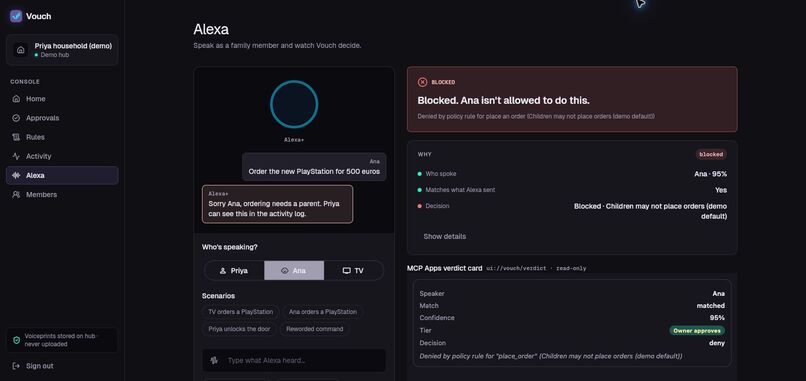Click the Who's speaking? label

point(230,247)
